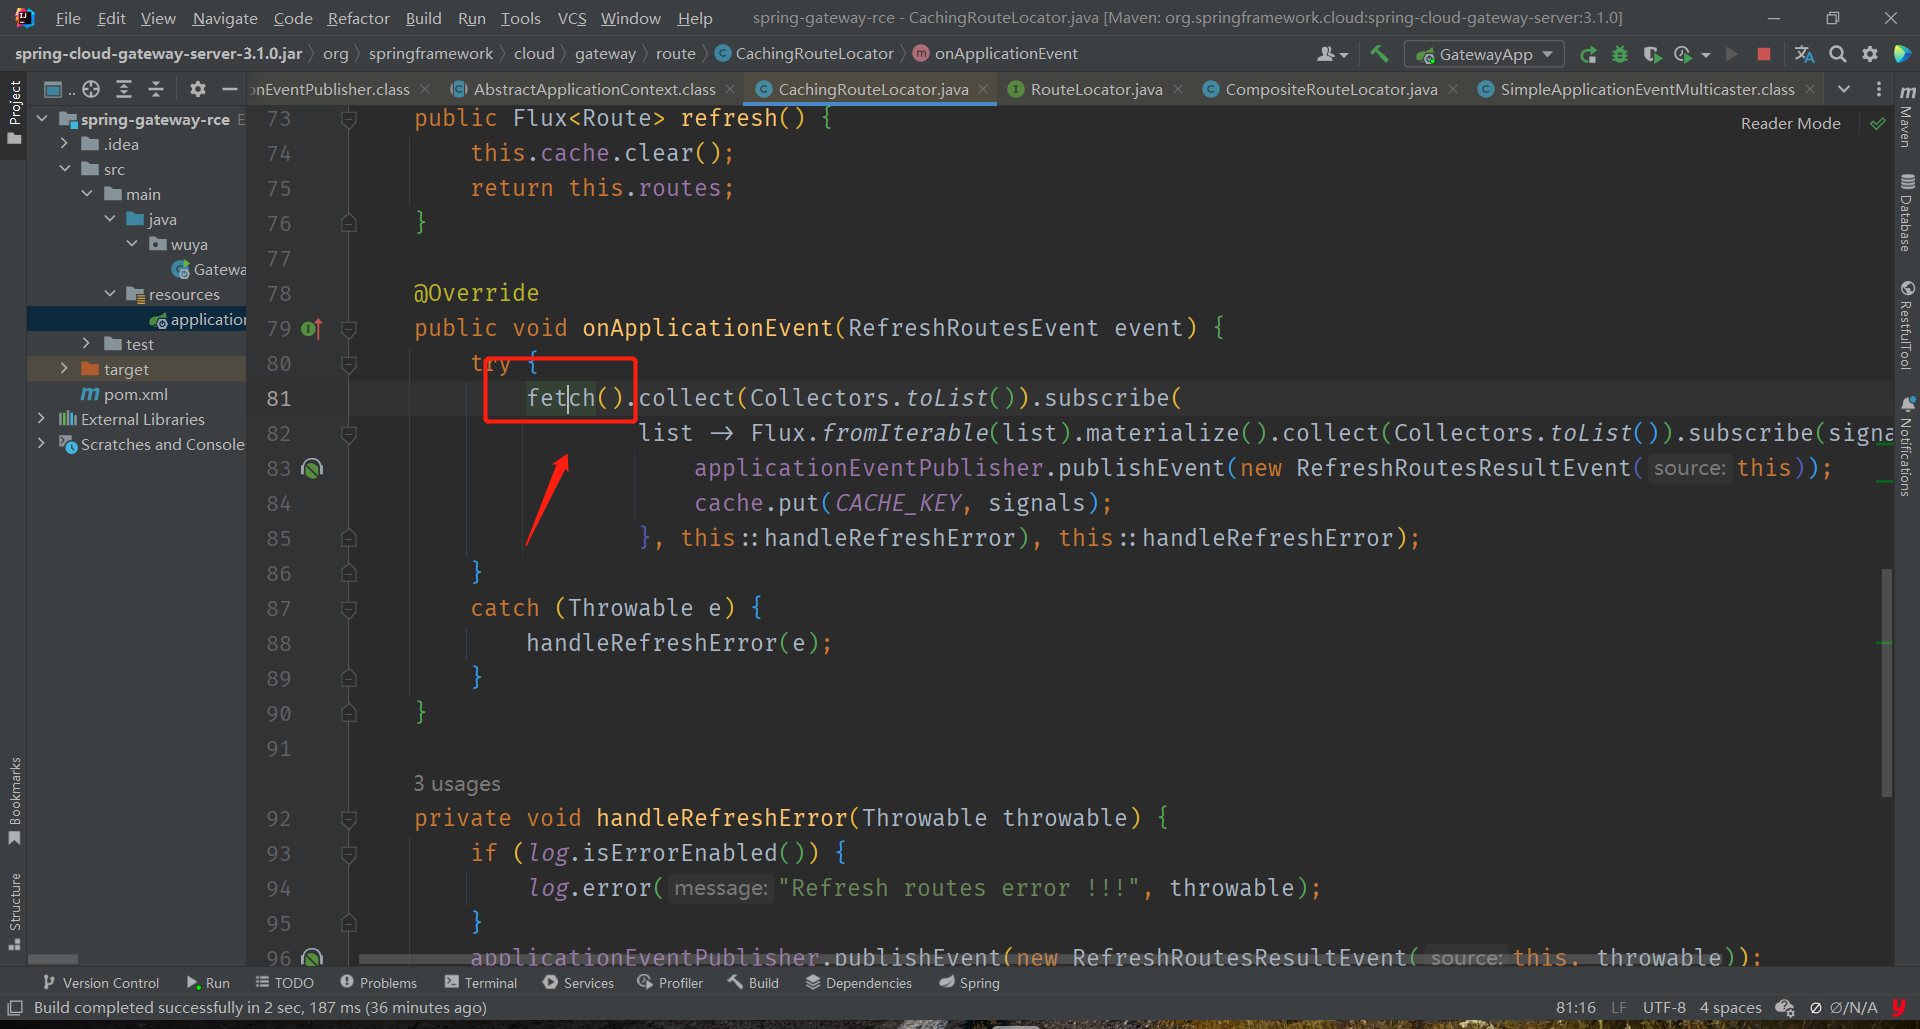Click gutter icon on line 83
The width and height of the screenshot is (1920, 1029).
pos(312,468)
